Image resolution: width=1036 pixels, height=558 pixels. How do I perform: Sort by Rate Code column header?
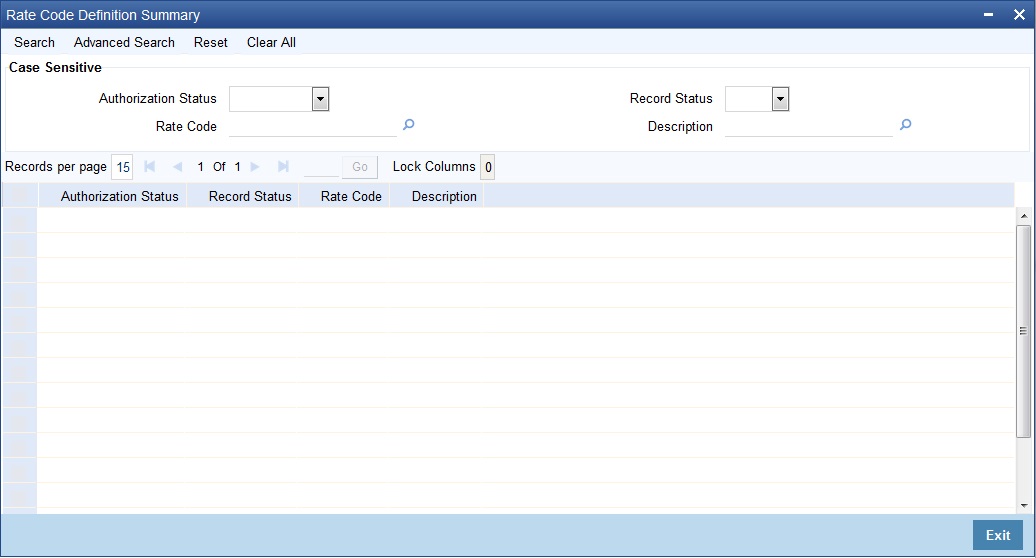pyautogui.click(x=351, y=196)
